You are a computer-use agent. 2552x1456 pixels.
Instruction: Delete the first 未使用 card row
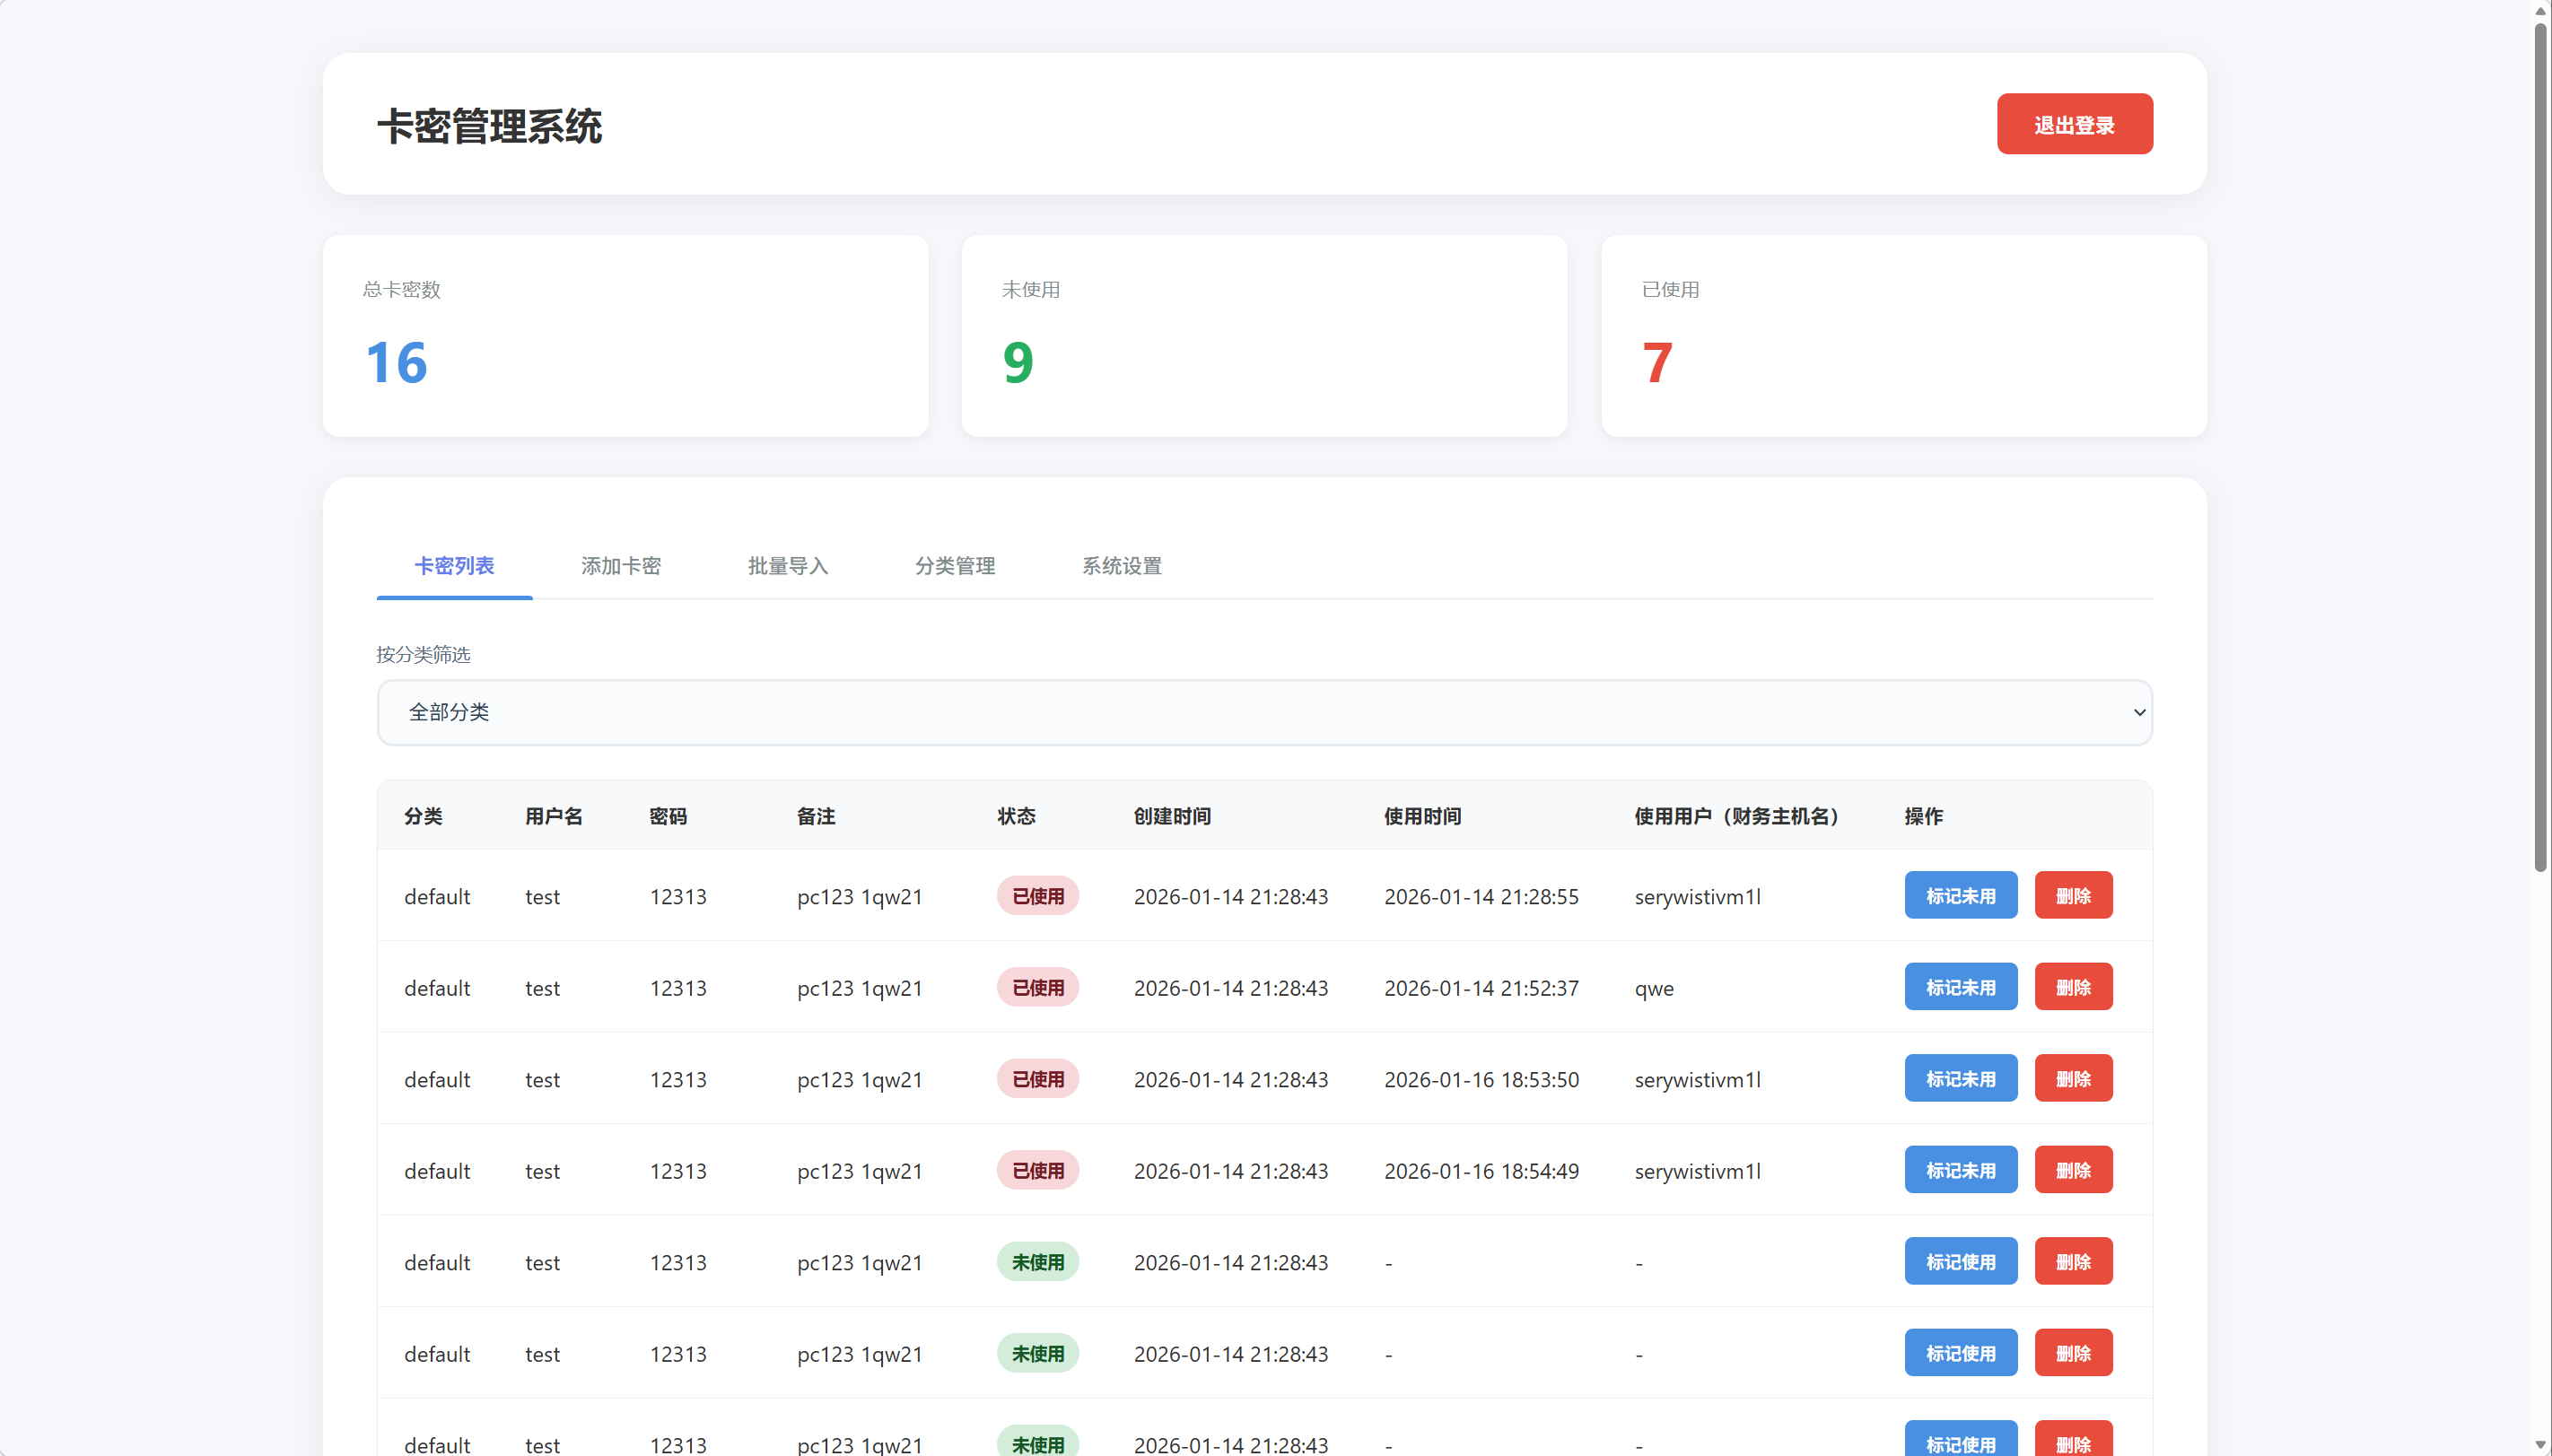[x=2073, y=1261]
